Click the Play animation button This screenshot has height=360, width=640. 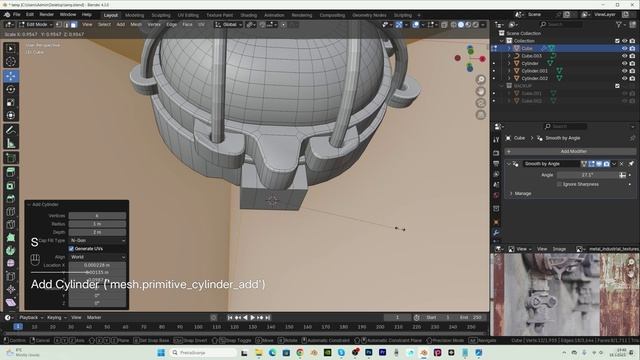click(x=253, y=318)
